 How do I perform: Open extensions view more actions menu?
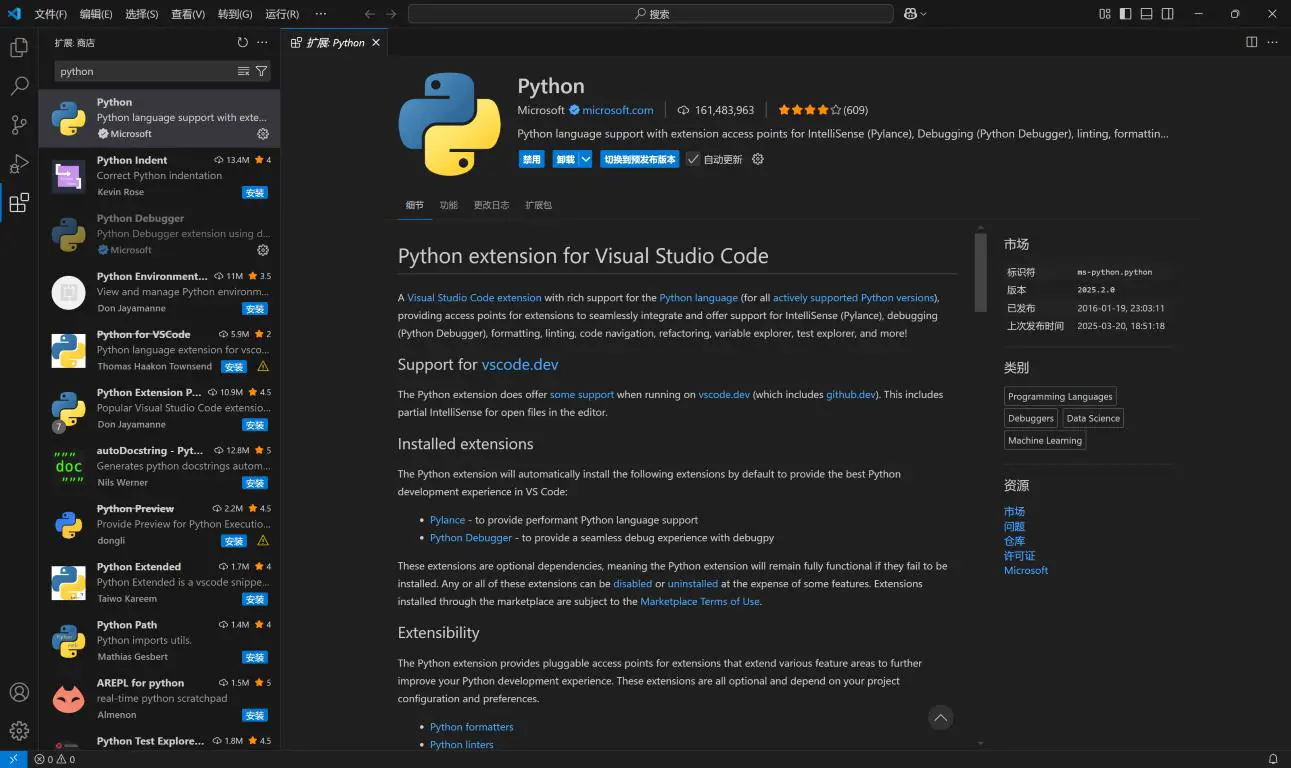tap(262, 43)
